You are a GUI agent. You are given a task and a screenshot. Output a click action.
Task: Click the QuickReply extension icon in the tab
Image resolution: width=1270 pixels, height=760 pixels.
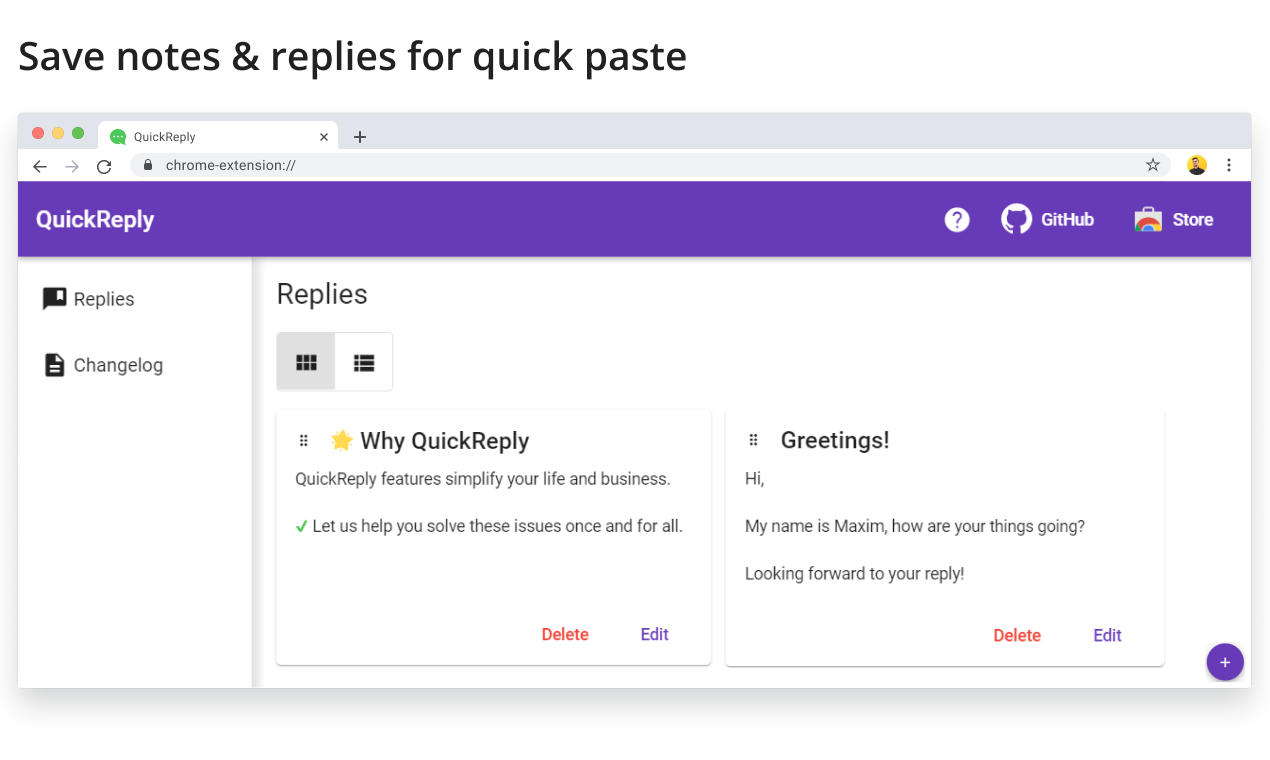pos(119,136)
